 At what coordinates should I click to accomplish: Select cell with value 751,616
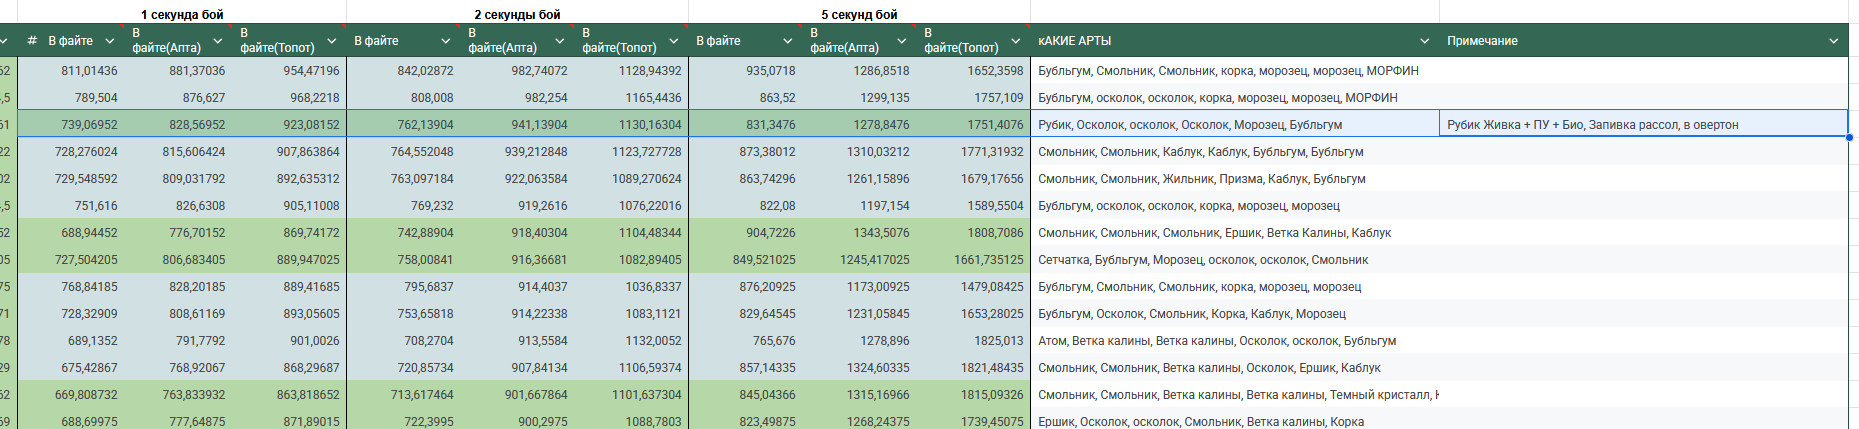(71, 206)
